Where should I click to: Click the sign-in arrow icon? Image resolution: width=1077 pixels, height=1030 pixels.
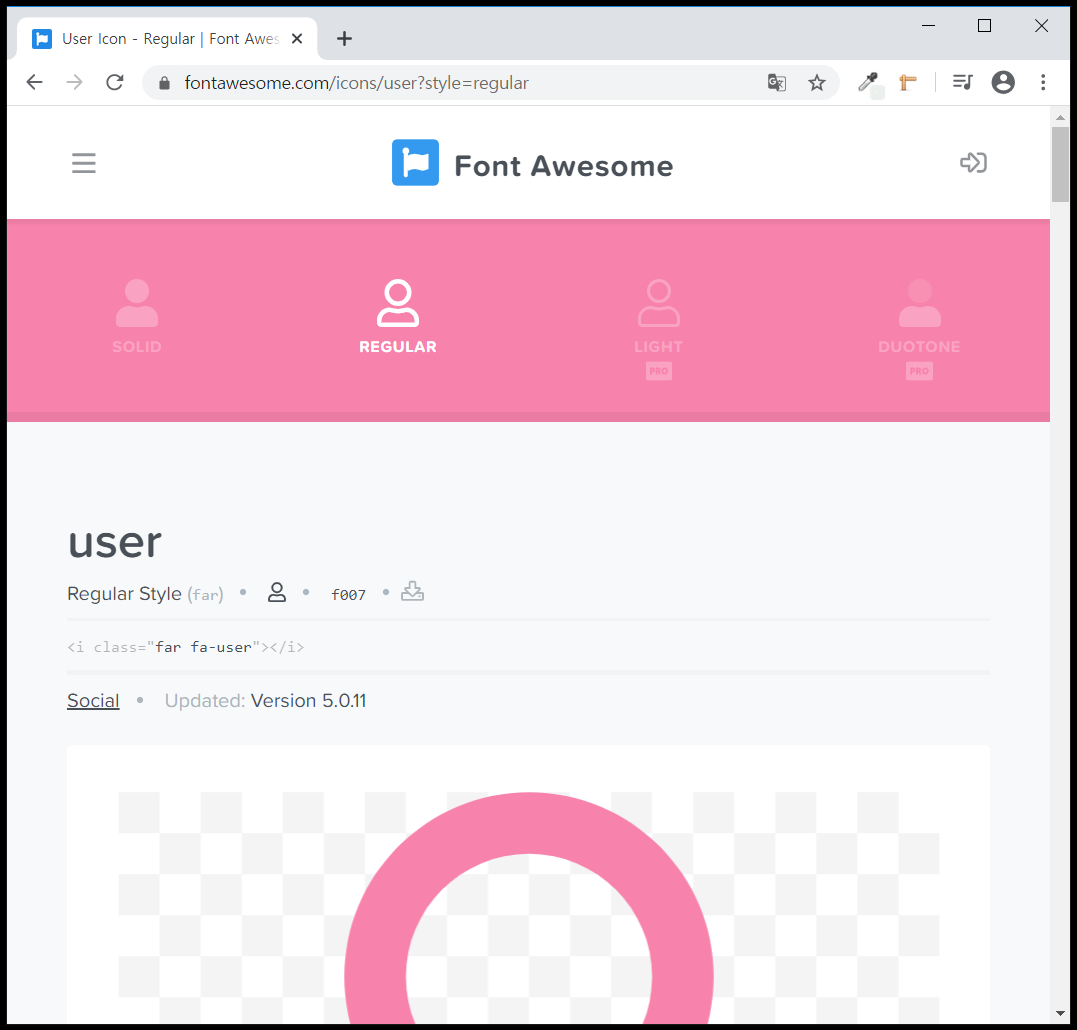pyautogui.click(x=973, y=163)
